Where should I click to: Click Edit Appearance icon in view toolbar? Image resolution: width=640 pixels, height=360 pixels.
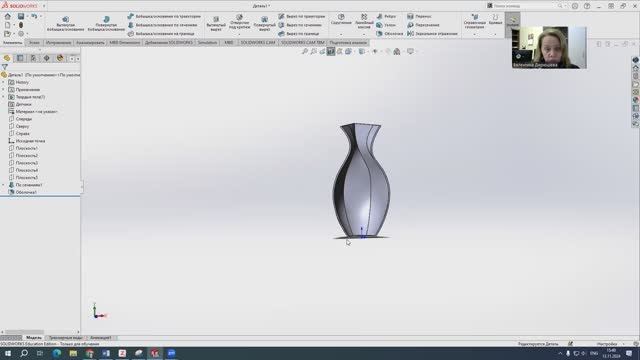[x=388, y=51]
